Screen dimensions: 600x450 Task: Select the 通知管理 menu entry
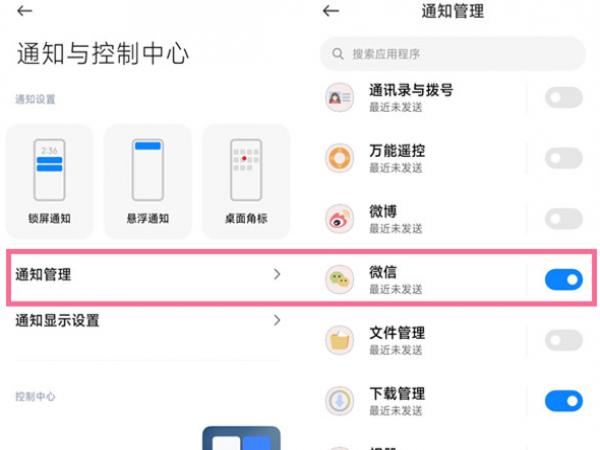point(147,274)
